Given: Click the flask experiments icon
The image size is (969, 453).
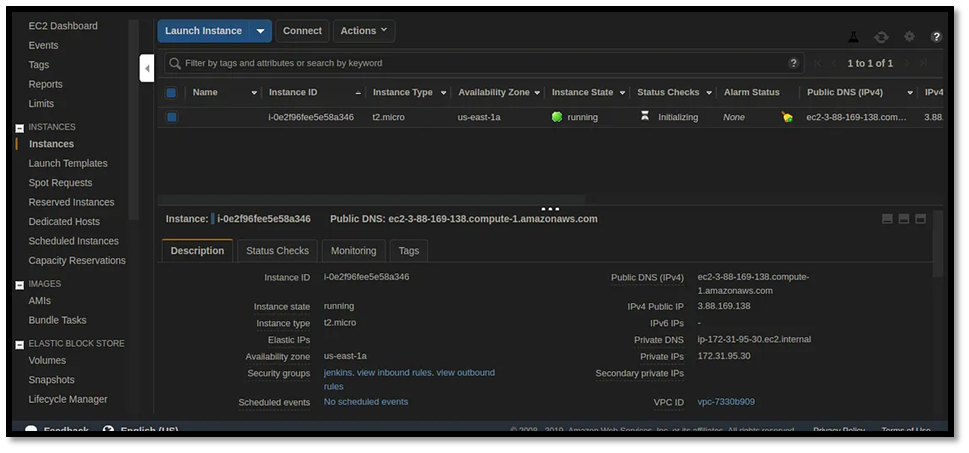Looking at the screenshot, I should point(853,36).
